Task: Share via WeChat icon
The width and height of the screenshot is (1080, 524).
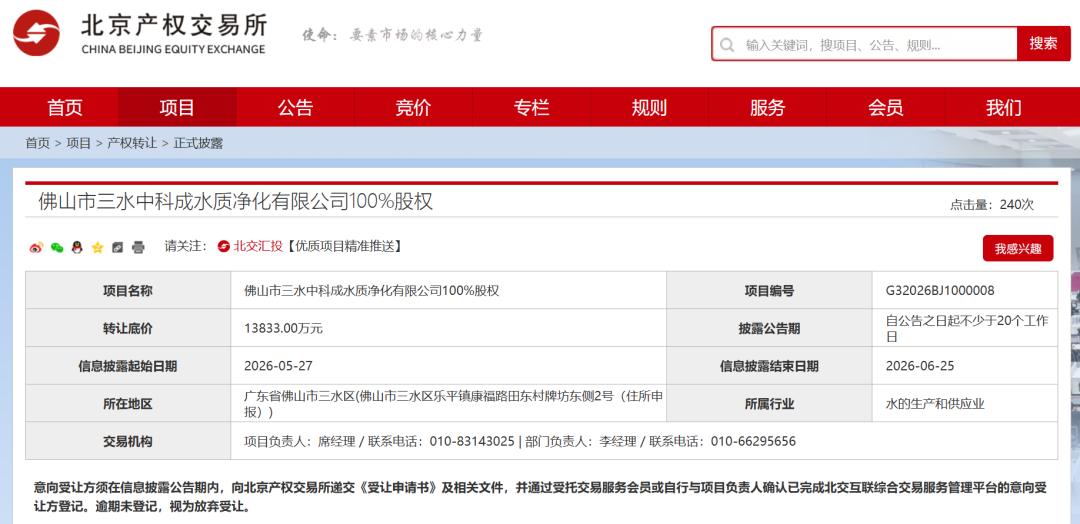Action: click(x=57, y=247)
